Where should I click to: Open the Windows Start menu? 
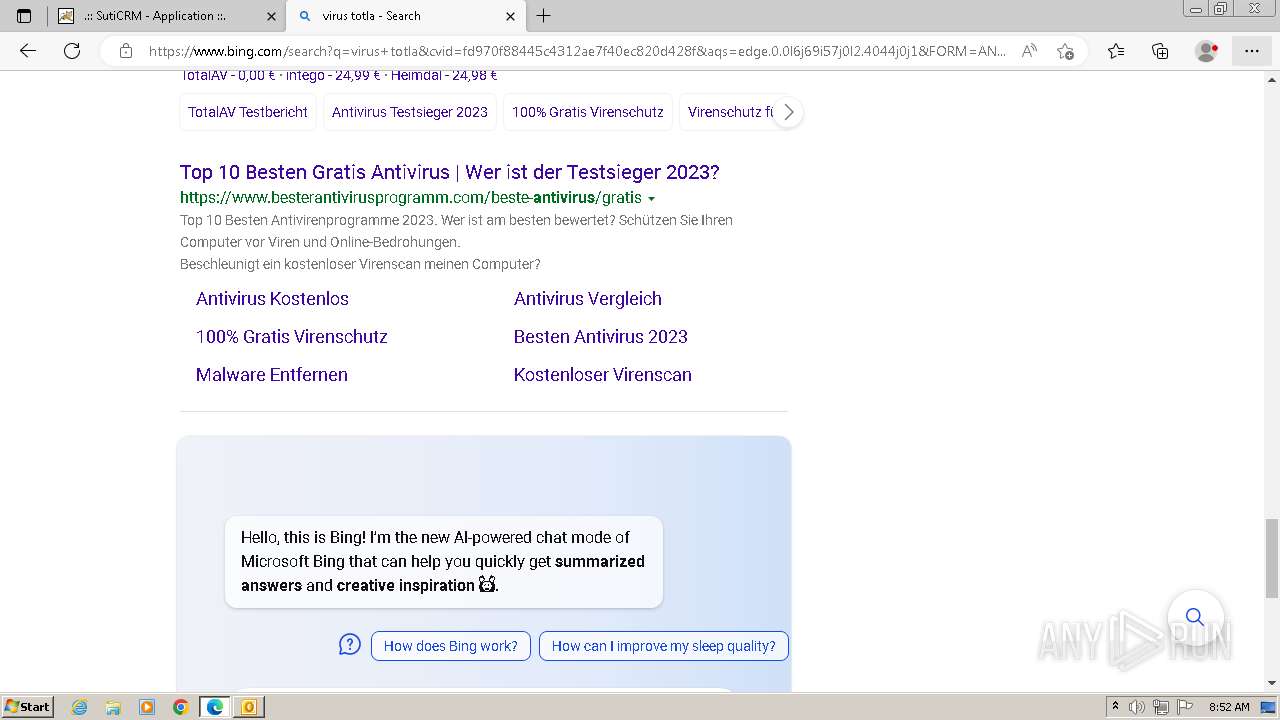[27, 707]
